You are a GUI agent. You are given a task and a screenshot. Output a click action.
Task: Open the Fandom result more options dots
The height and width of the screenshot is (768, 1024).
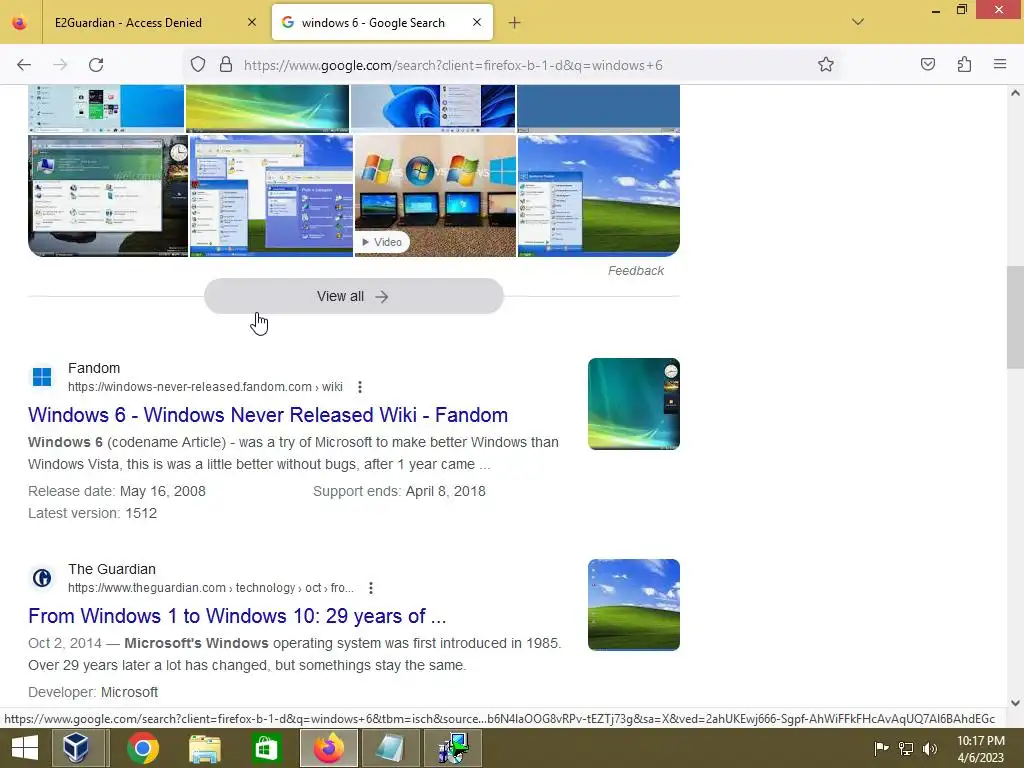point(360,387)
